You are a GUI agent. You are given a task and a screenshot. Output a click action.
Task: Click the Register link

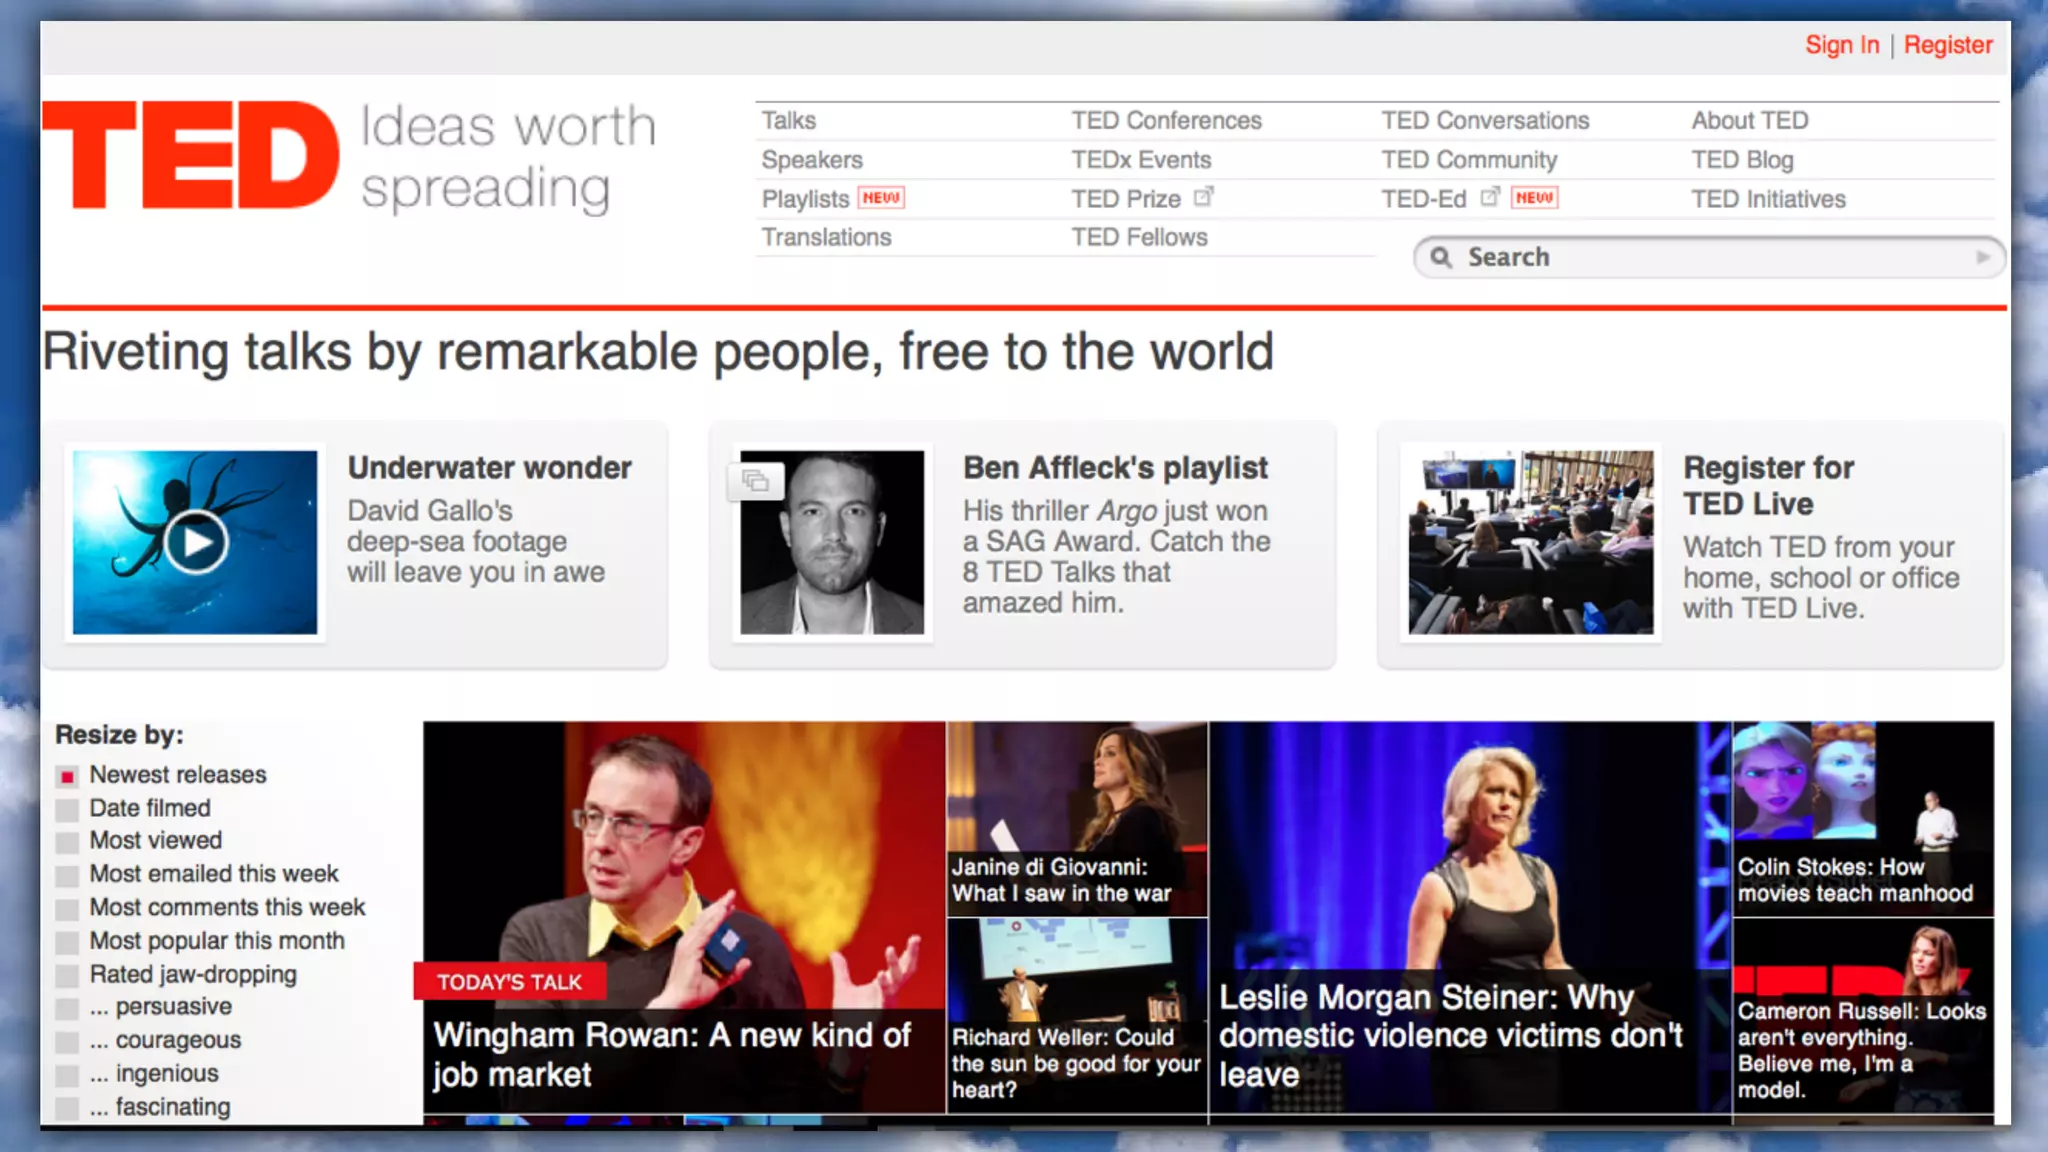[1947, 45]
